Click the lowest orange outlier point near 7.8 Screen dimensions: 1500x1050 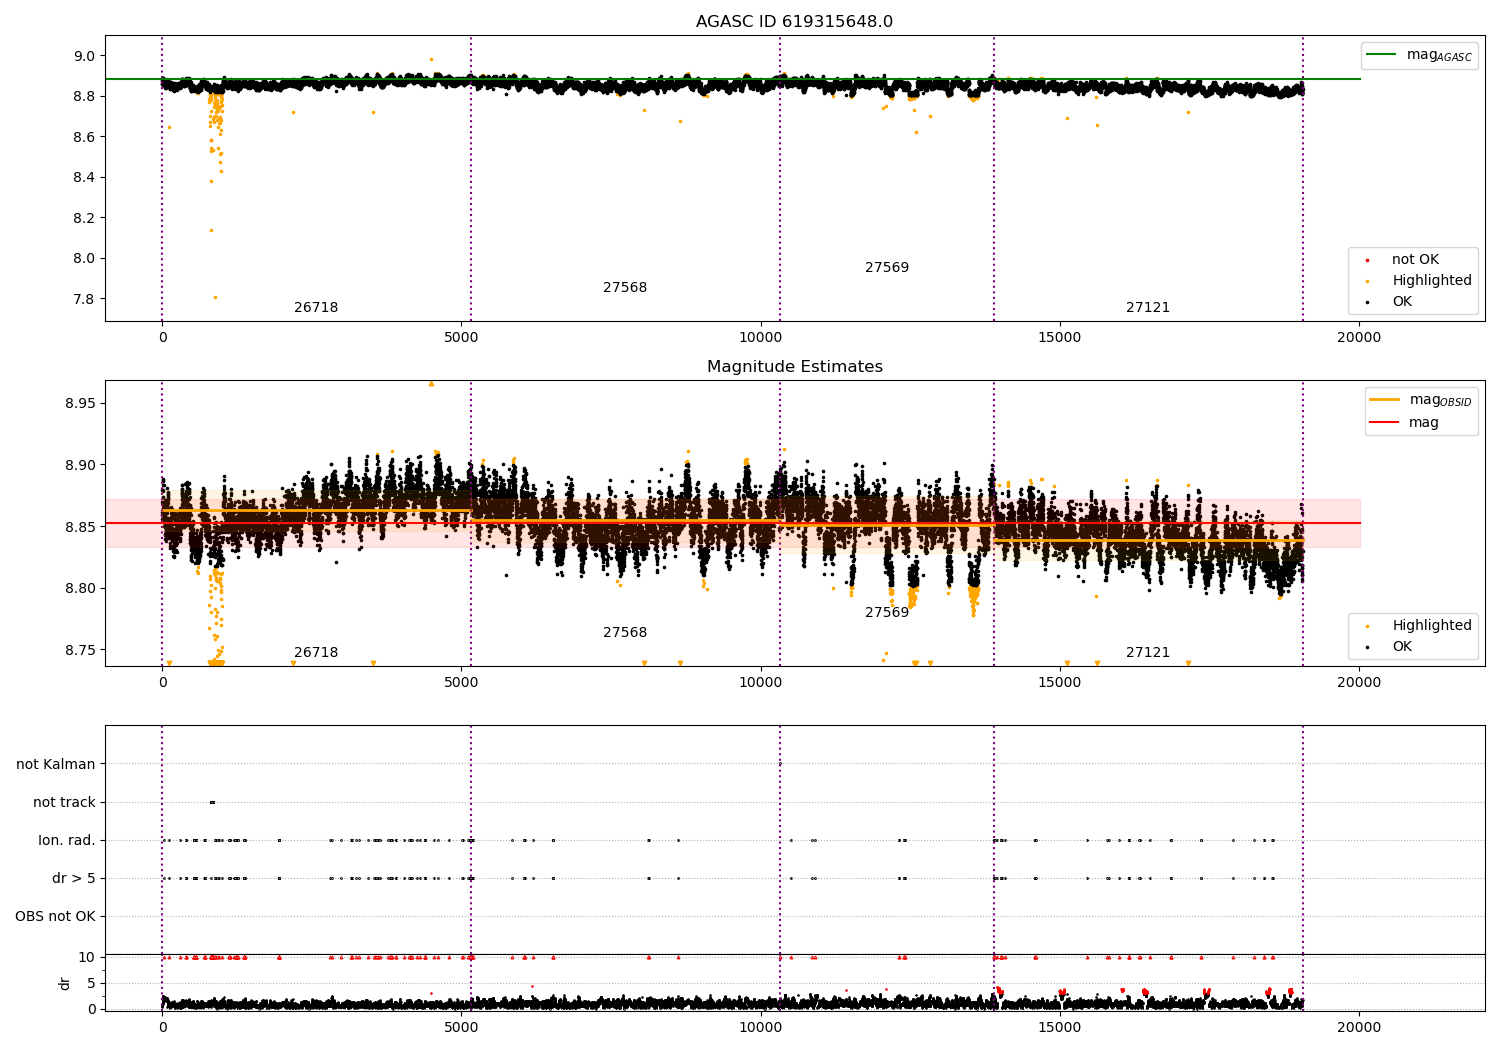(x=215, y=297)
